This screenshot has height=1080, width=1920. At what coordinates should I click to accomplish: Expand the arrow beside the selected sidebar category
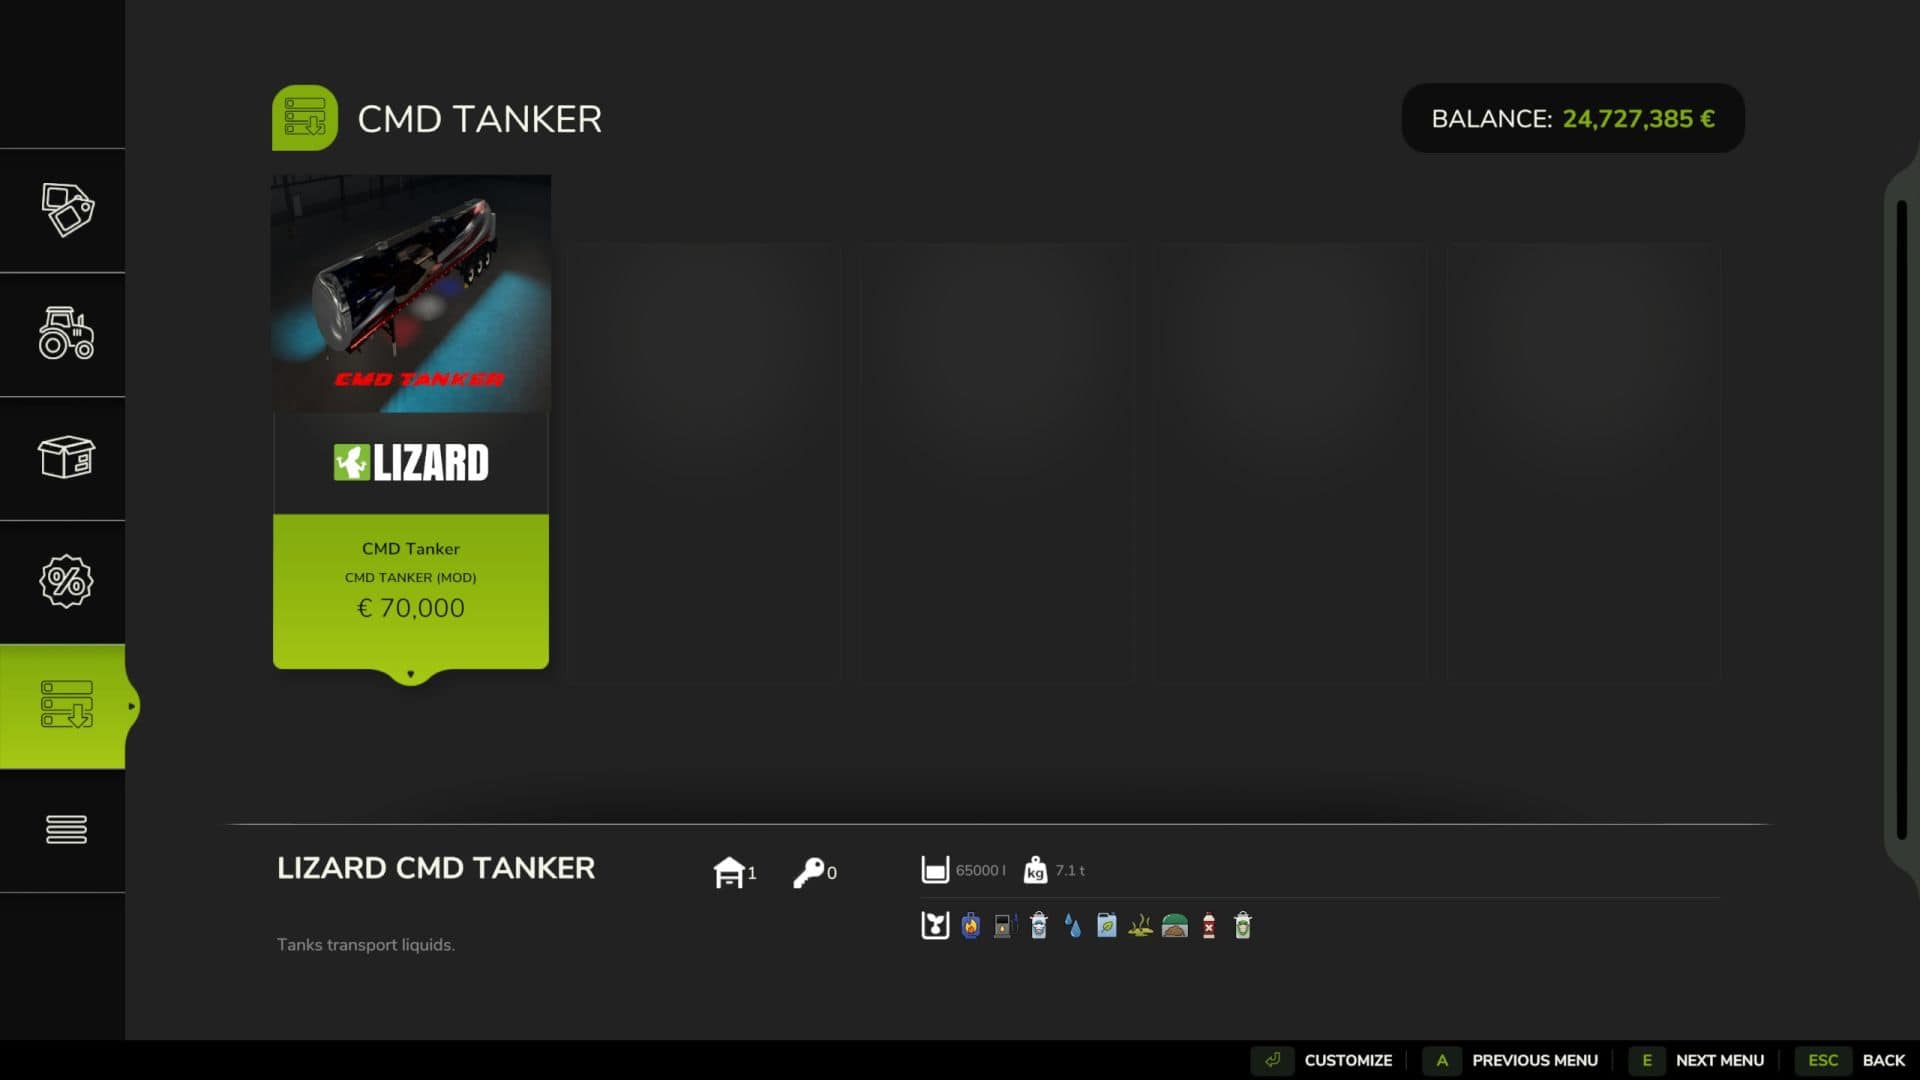coord(131,706)
